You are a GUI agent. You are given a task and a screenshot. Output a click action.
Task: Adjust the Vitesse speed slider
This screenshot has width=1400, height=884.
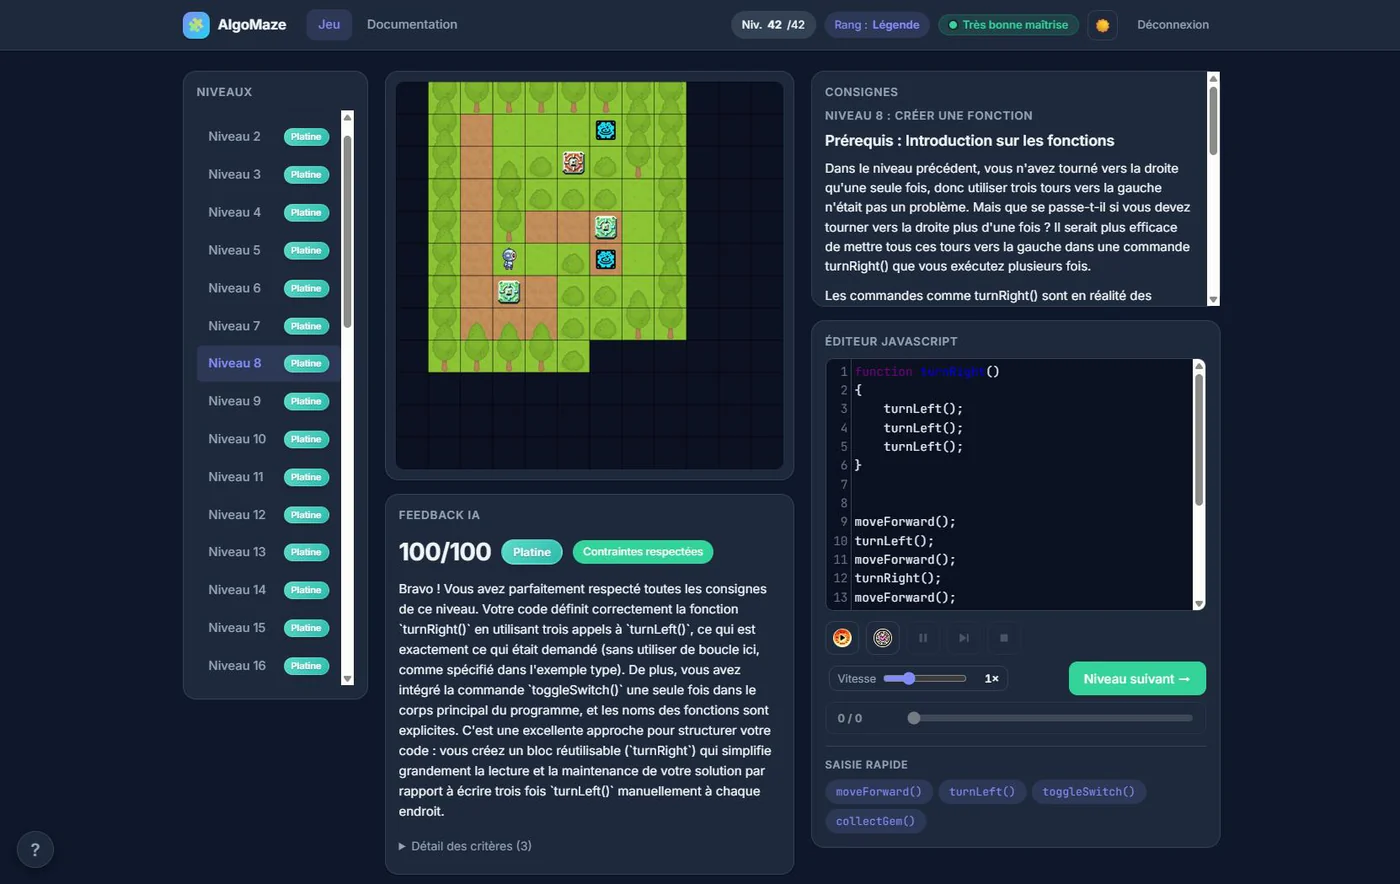click(925, 678)
